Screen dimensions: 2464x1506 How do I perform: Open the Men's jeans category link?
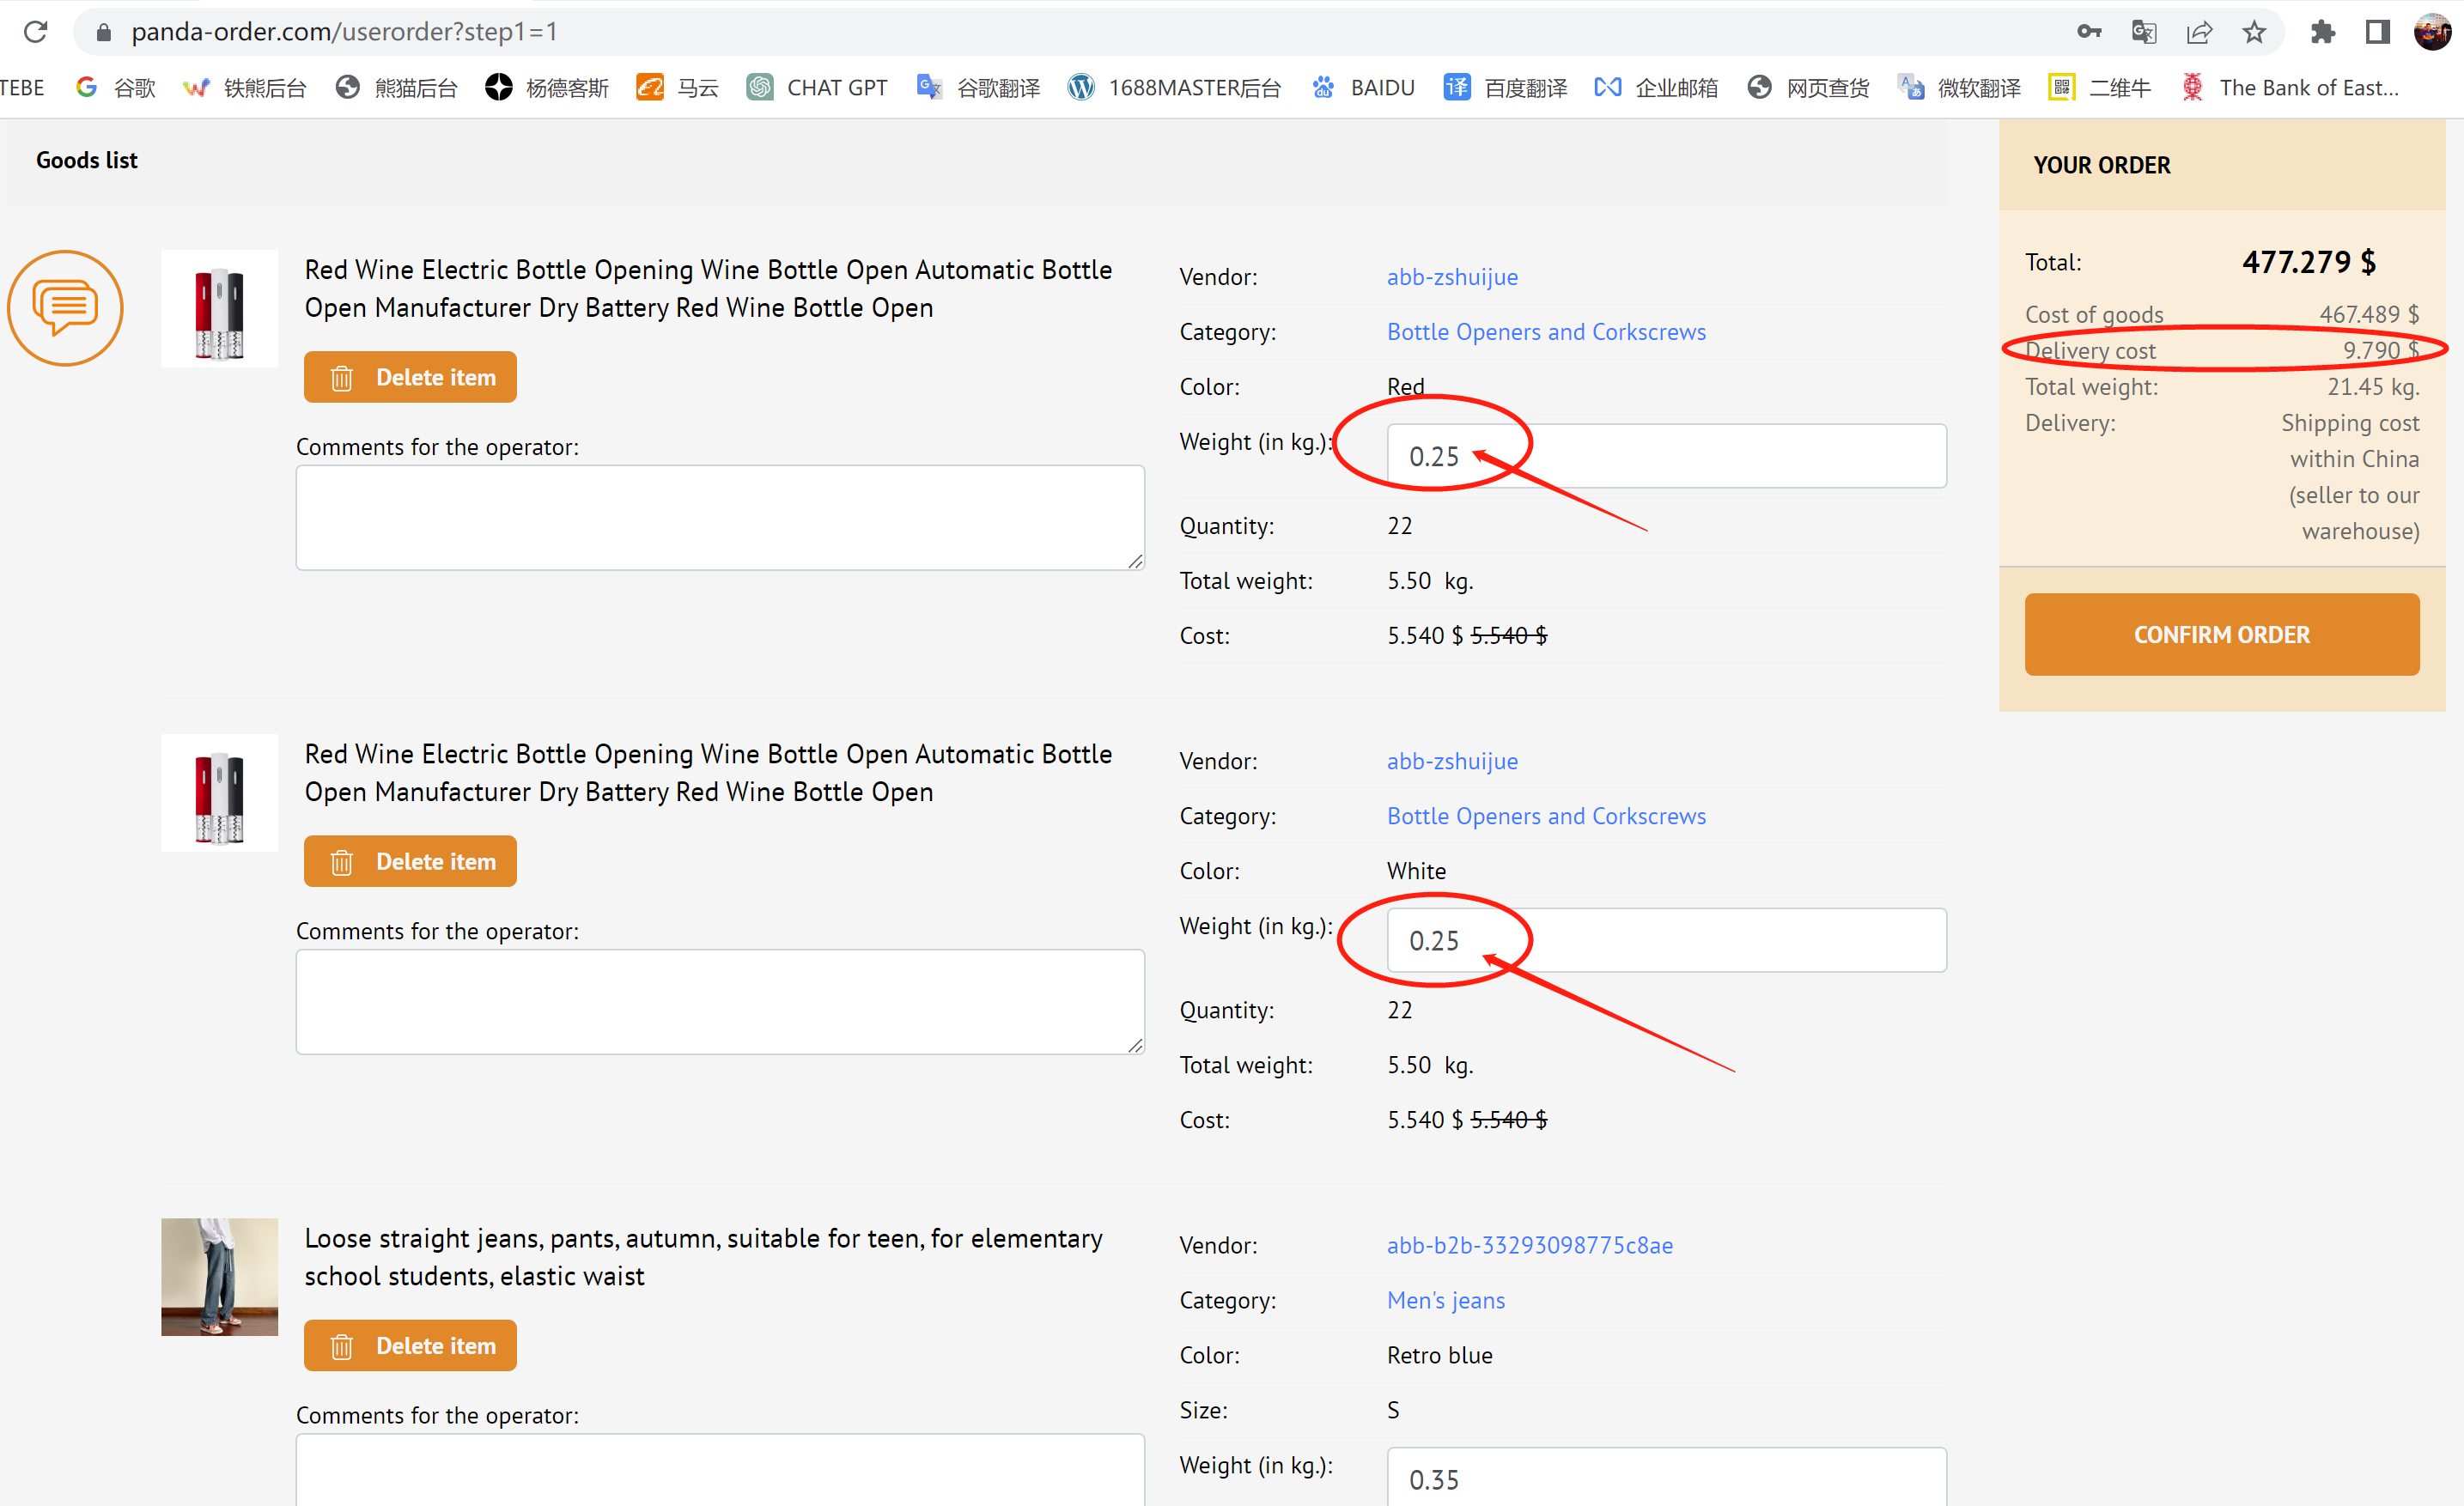coord(1446,1300)
